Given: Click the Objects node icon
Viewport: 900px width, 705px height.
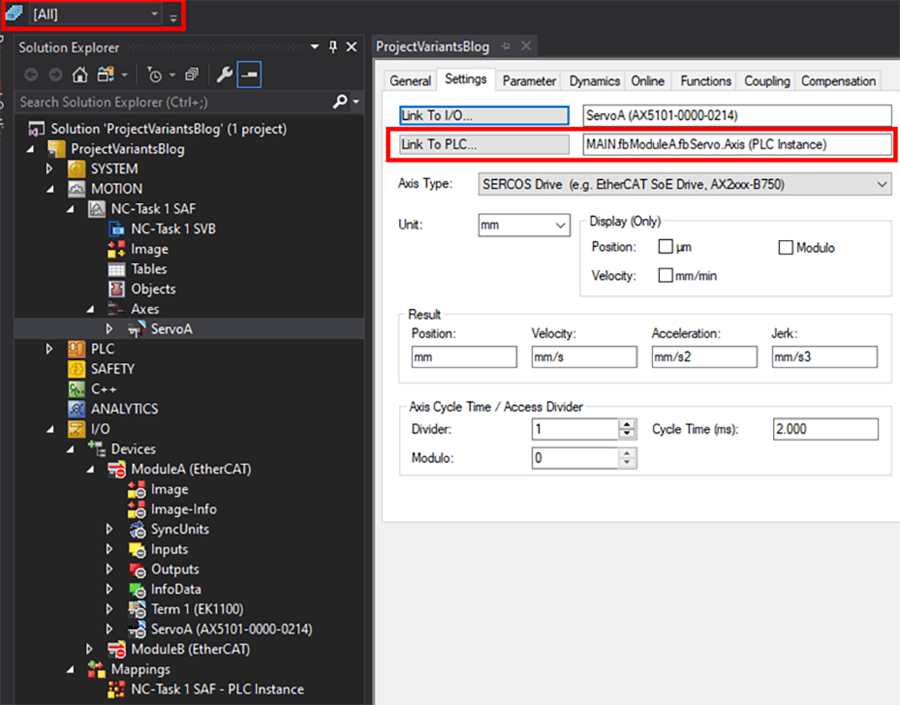Looking at the screenshot, I should pyautogui.click(x=117, y=289).
